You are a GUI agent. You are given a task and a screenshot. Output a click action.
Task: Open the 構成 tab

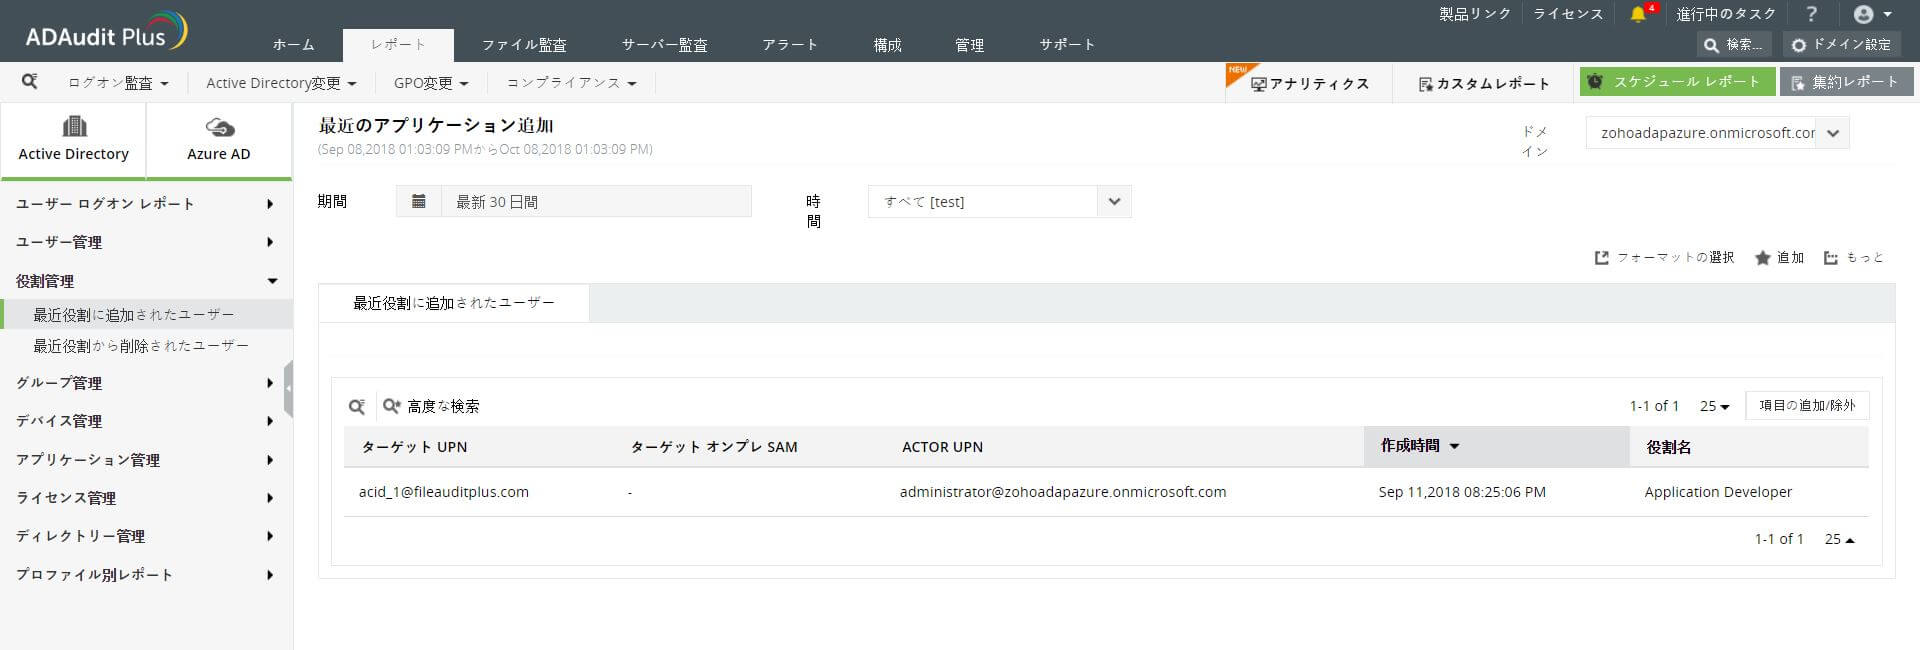pyautogui.click(x=887, y=45)
